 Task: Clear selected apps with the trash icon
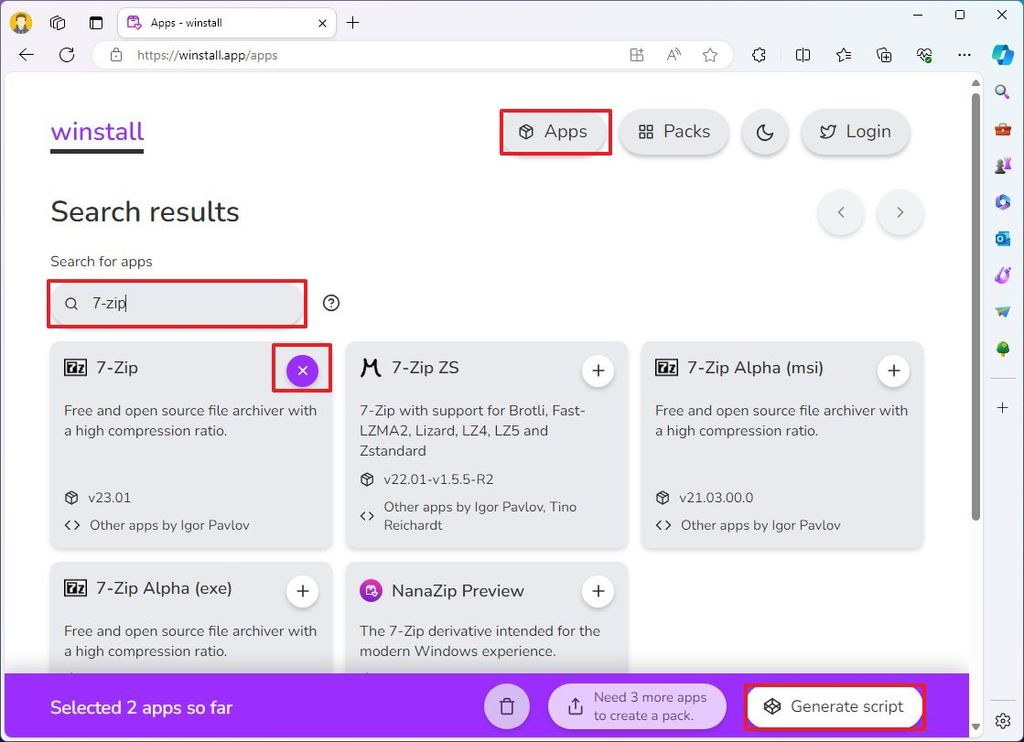coord(507,706)
